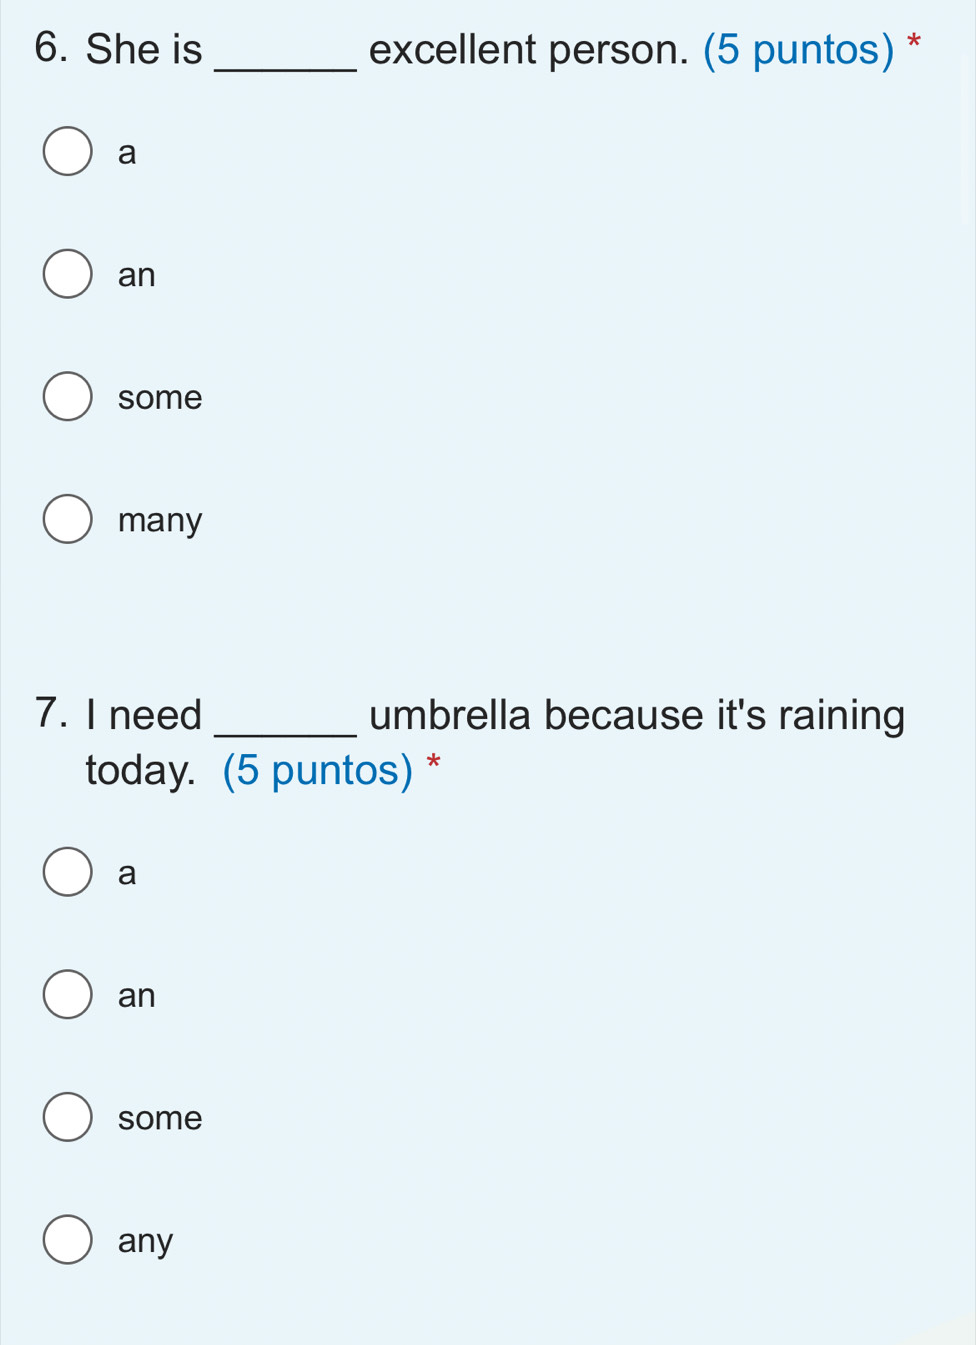Choose 'an' radio circle under question 6

(x=67, y=274)
